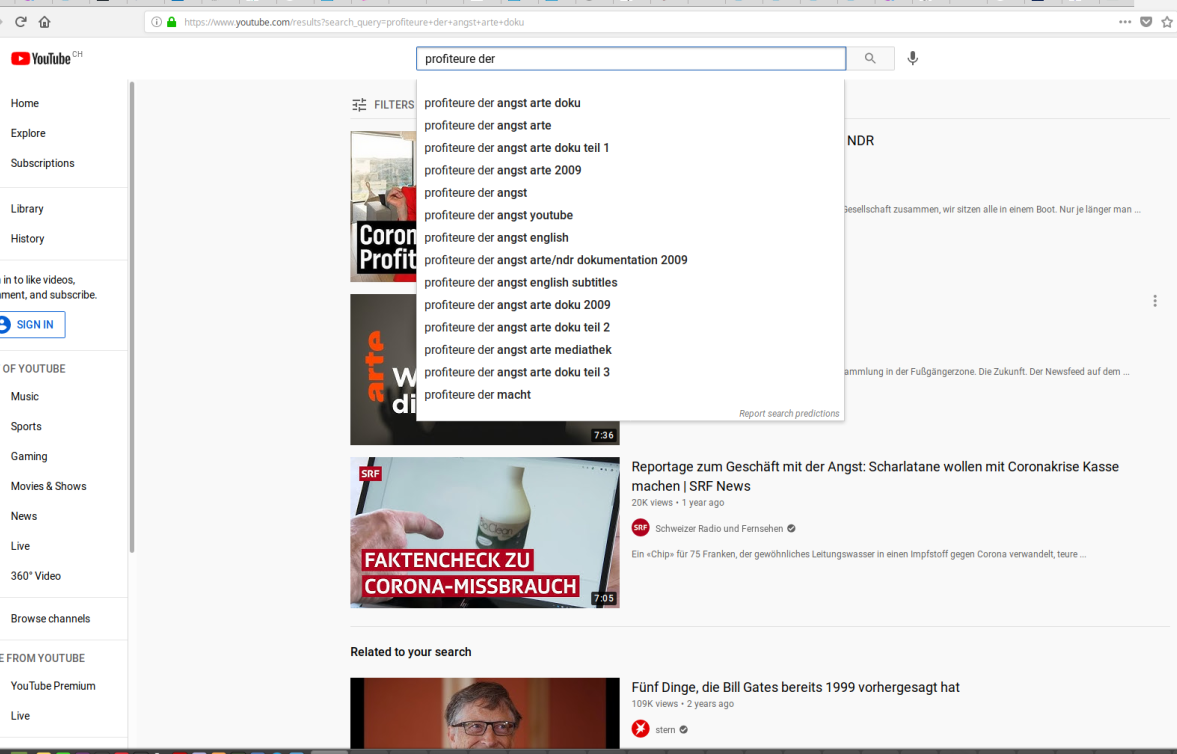Select suggestion 'profiteure der angst arte 2009'

tap(630, 170)
